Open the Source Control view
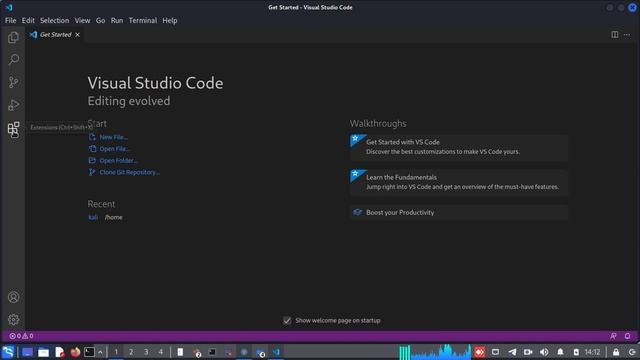 click(13, 82)
